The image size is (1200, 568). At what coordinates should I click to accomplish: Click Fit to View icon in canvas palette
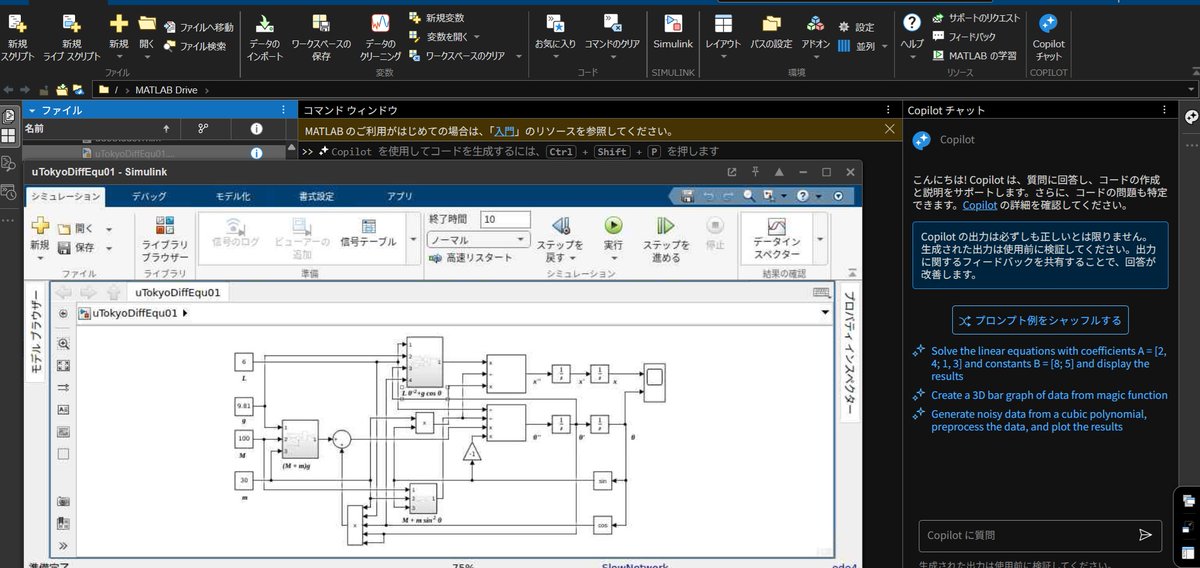(64, 366)
